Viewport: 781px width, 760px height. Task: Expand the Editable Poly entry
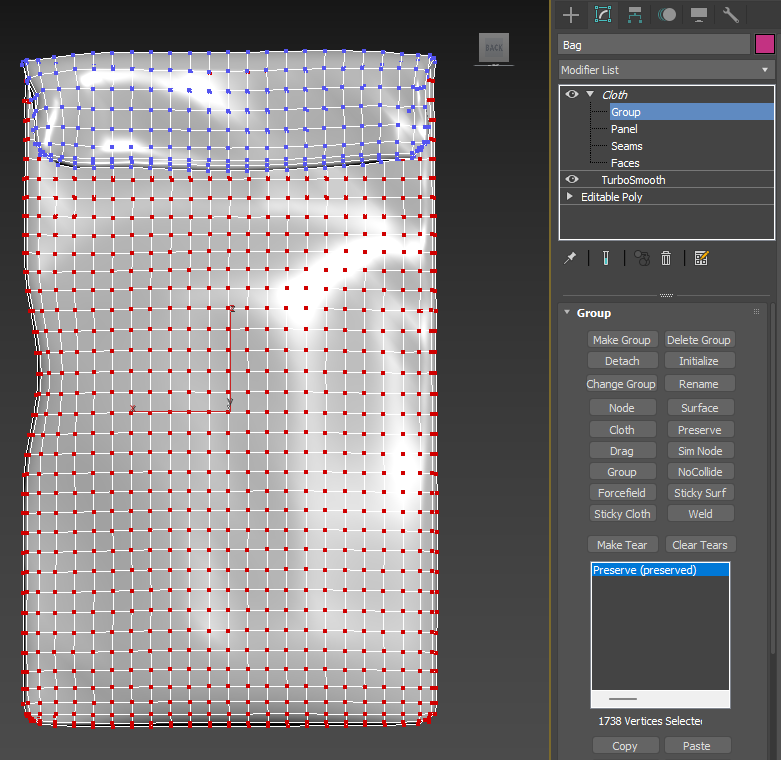click(571, 197)
